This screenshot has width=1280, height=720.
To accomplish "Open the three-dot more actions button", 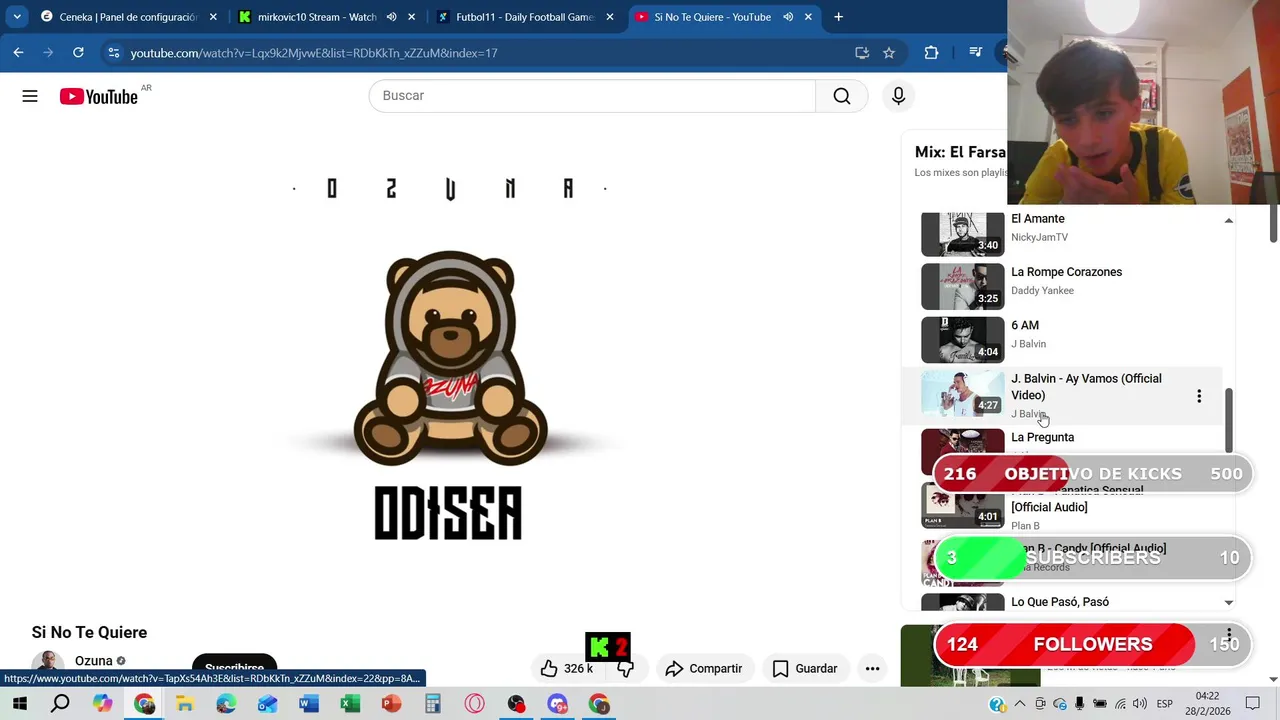I will (872, 668).
